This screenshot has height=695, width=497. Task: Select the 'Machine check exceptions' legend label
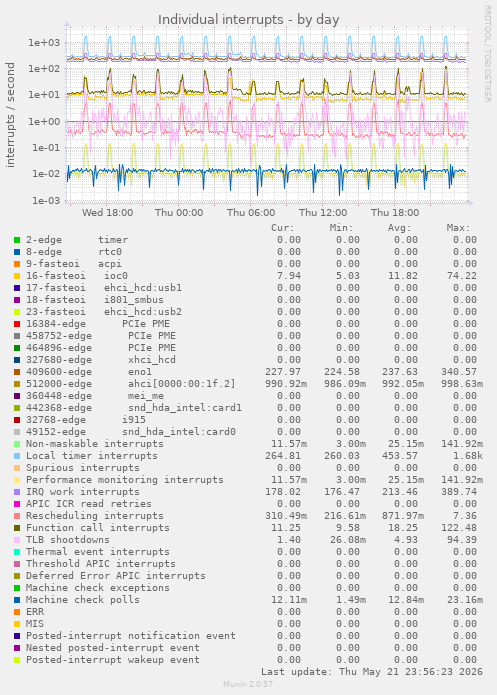(98, 588)
